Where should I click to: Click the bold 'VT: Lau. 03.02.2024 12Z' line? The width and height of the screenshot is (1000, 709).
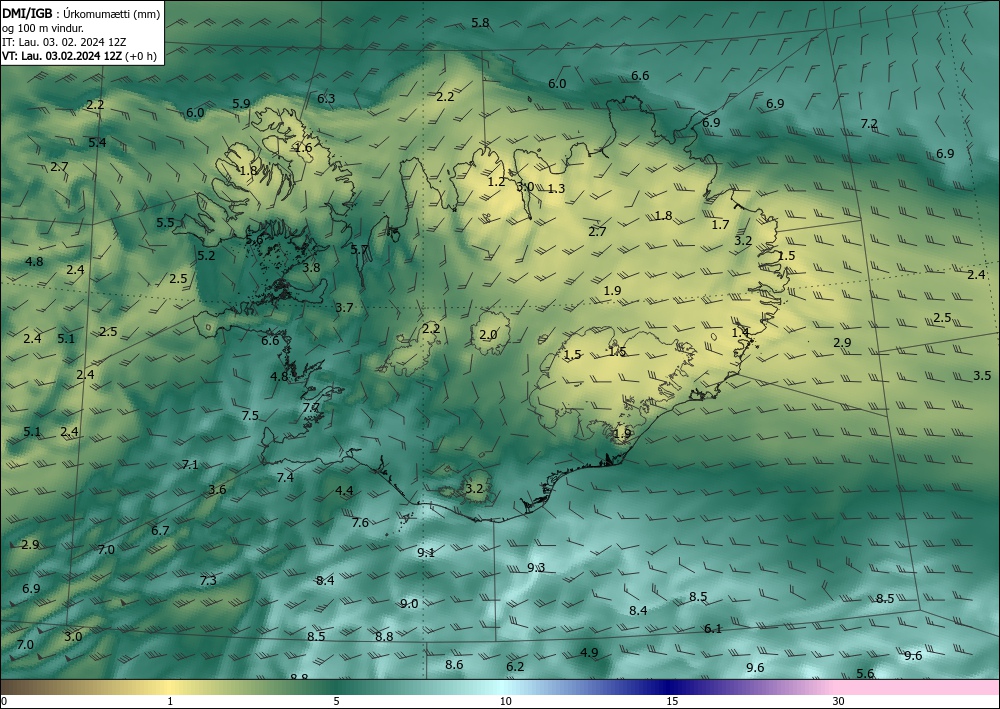tap(62, 55)
